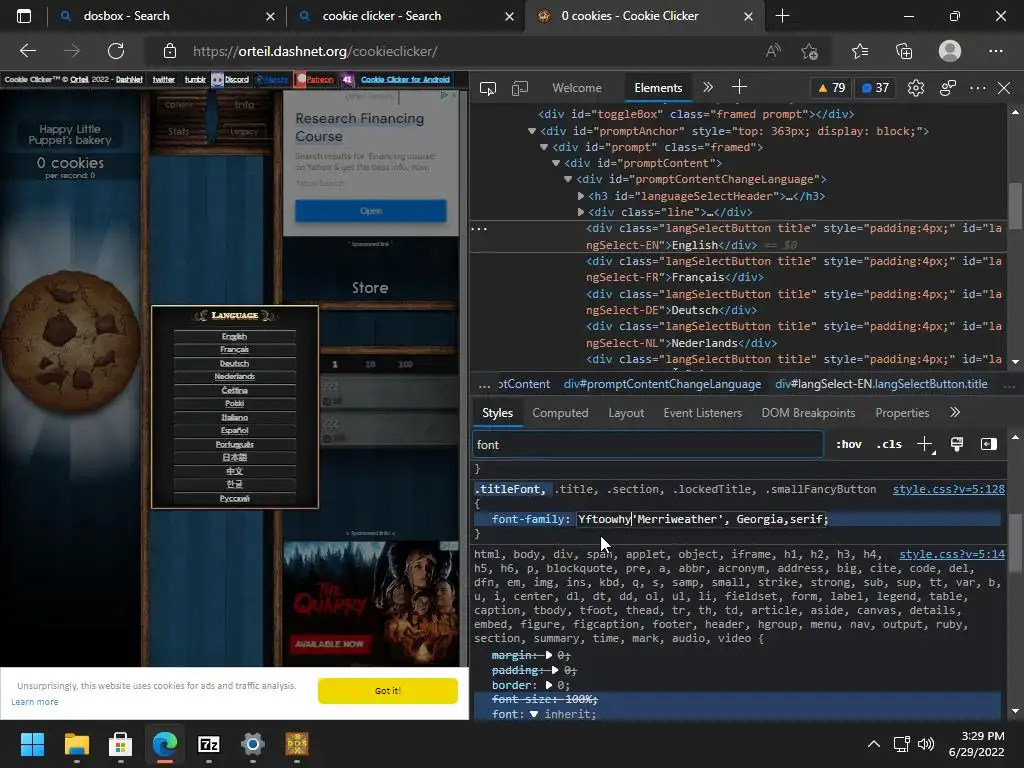Refresh the Cookie Clicker page

pyautogui.click(x=116, y=51)
